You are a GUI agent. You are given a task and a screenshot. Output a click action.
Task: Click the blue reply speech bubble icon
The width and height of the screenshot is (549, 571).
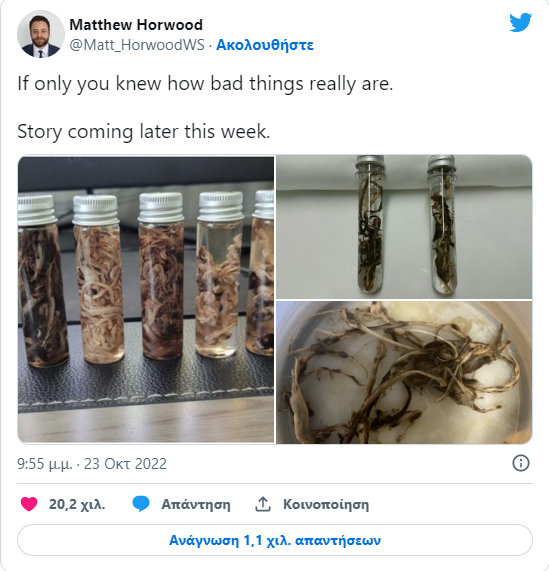[141, 504]
